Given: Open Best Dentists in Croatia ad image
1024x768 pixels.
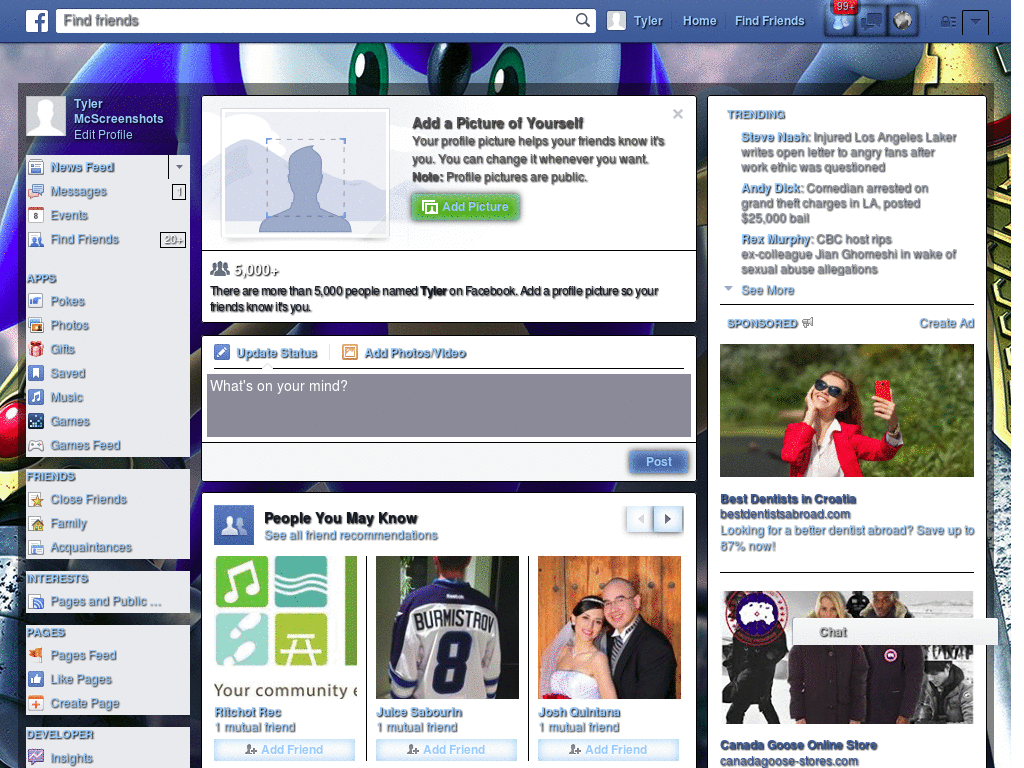Looking at the screenshot, I should pos(846,411).
